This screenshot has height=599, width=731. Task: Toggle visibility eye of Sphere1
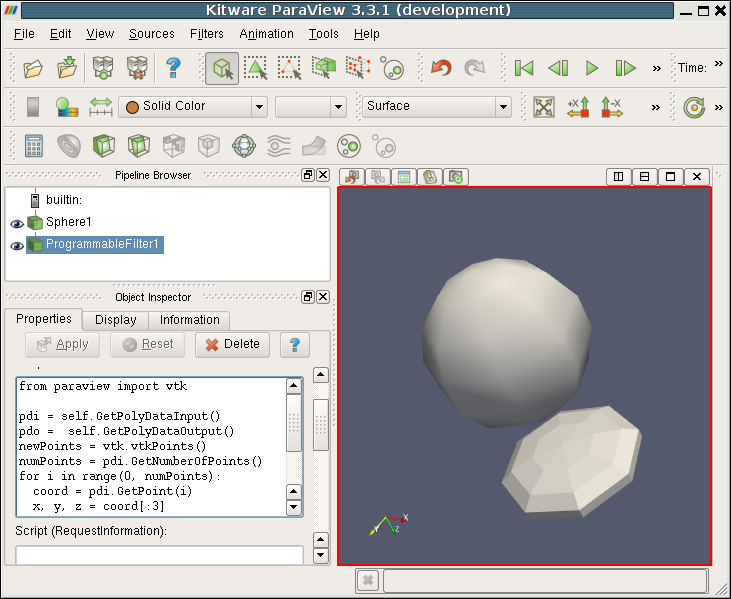(x=17, y=224)
